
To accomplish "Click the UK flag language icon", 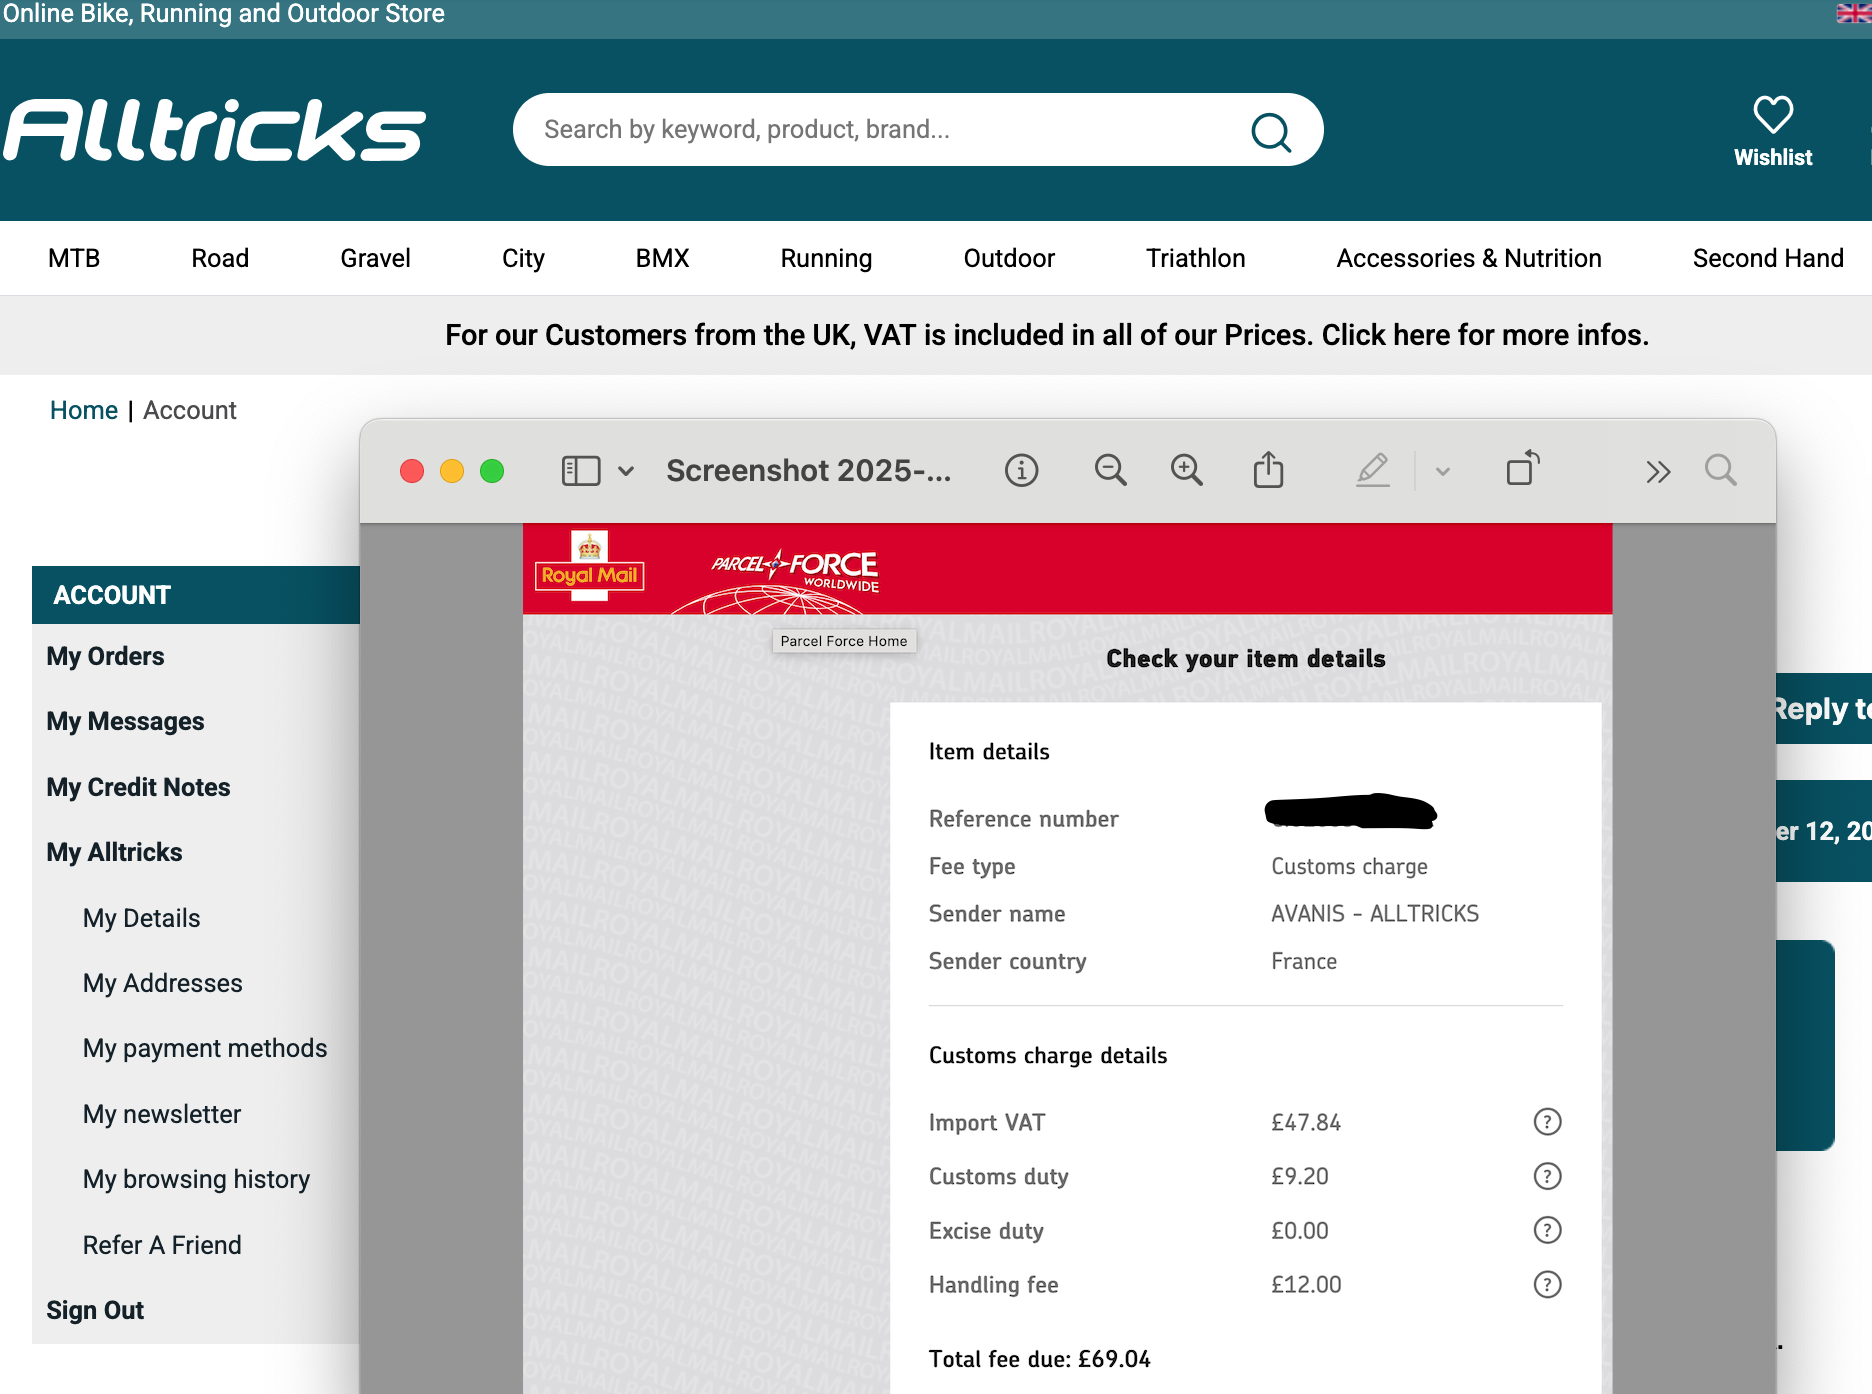I will click(1854, 13).
